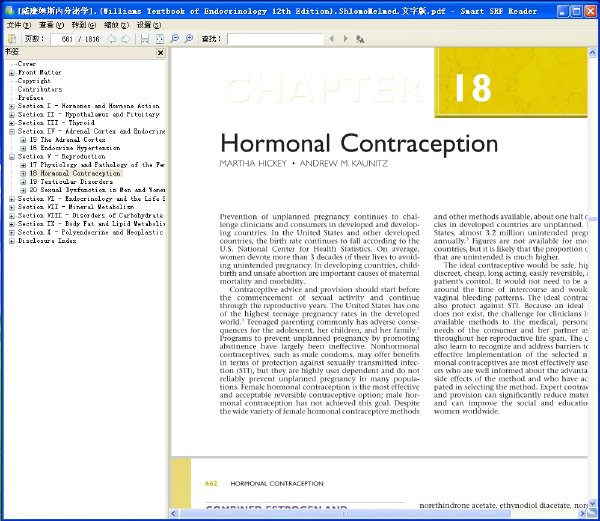Select the Copyright bookmark
Screen dimensions: 600x521
(x=34, y=81)
